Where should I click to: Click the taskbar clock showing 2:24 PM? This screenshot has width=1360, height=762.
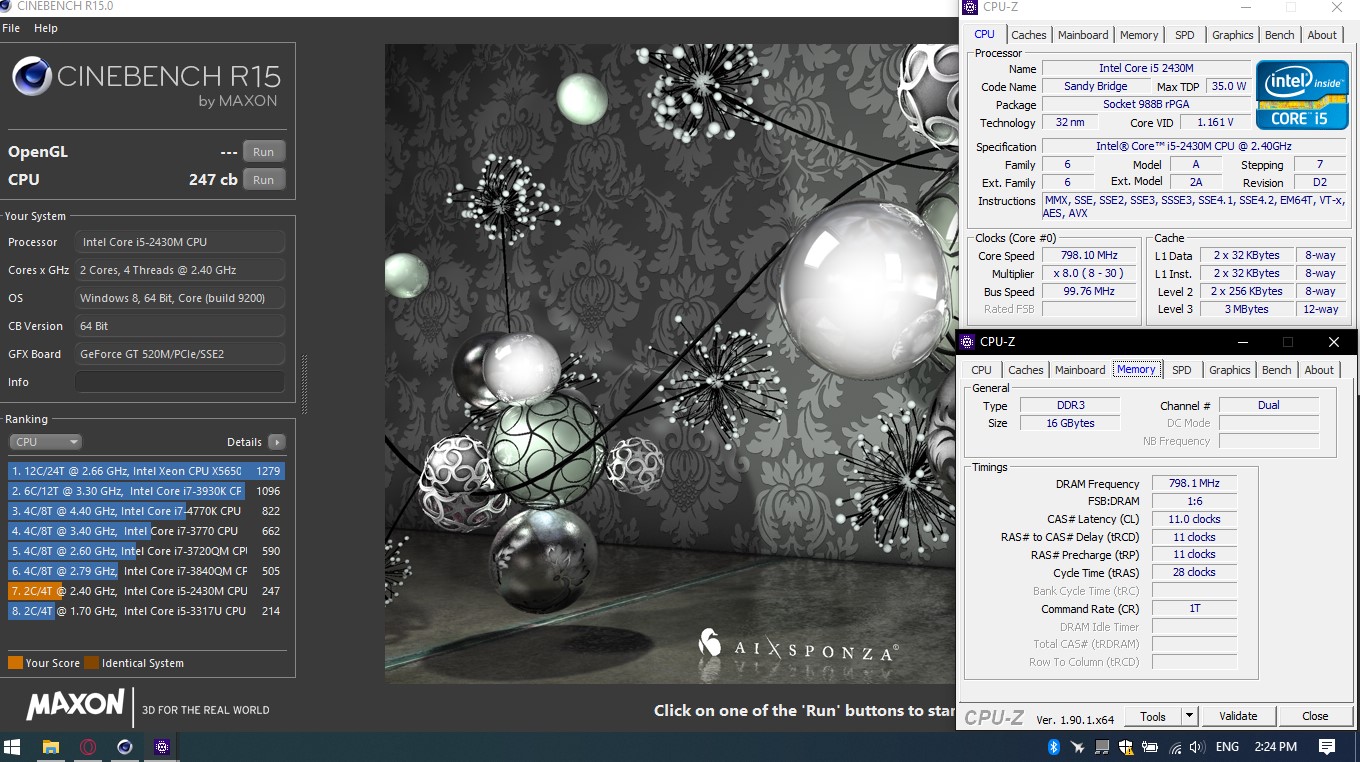pos(1275,747)
